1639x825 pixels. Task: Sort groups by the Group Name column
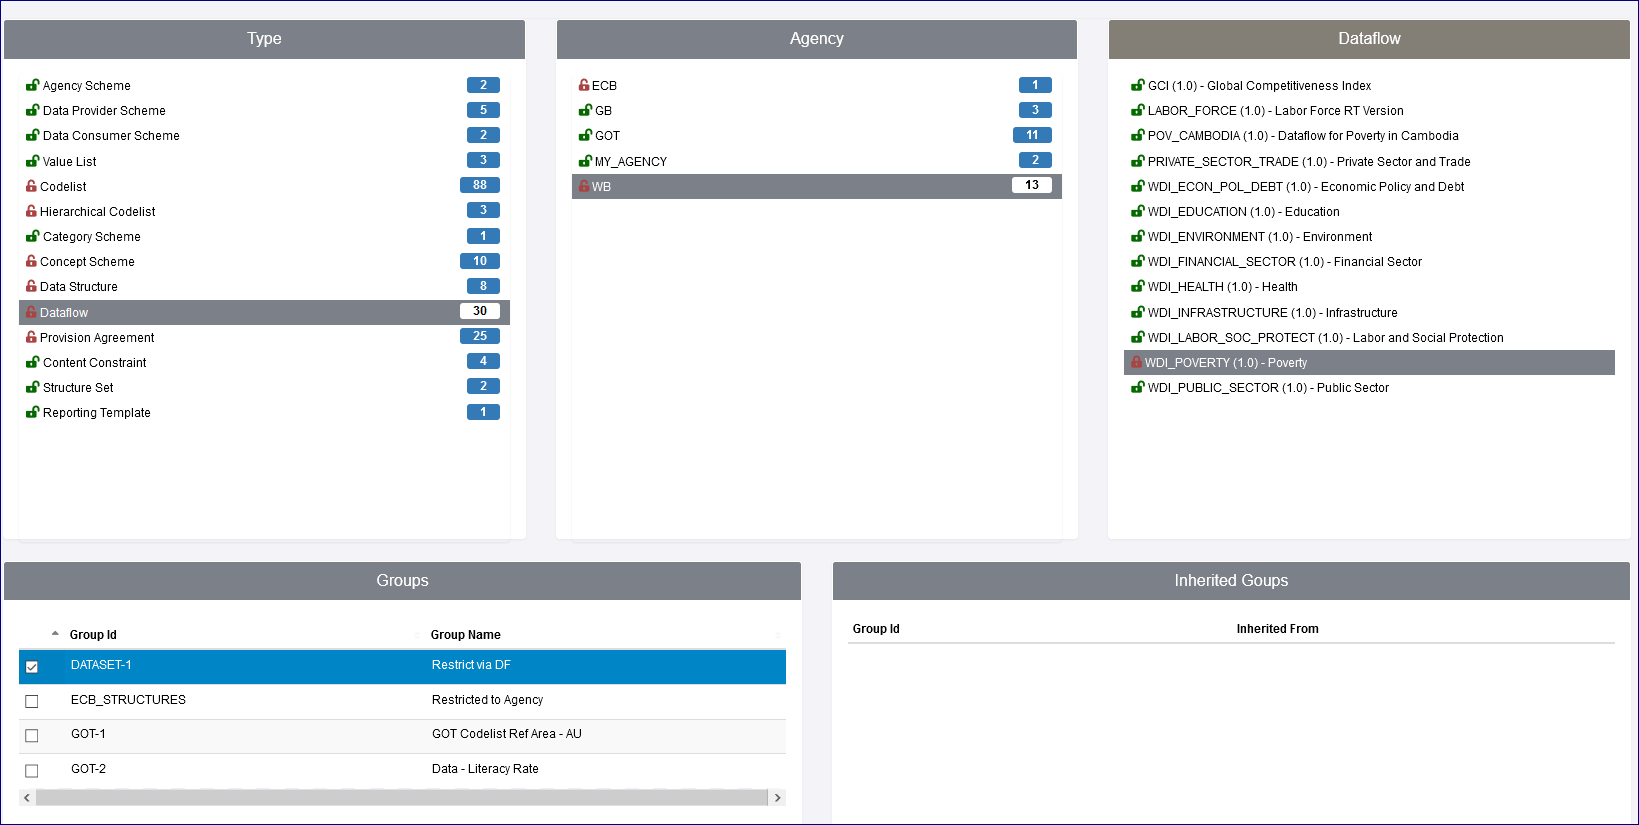coord(465,635)
